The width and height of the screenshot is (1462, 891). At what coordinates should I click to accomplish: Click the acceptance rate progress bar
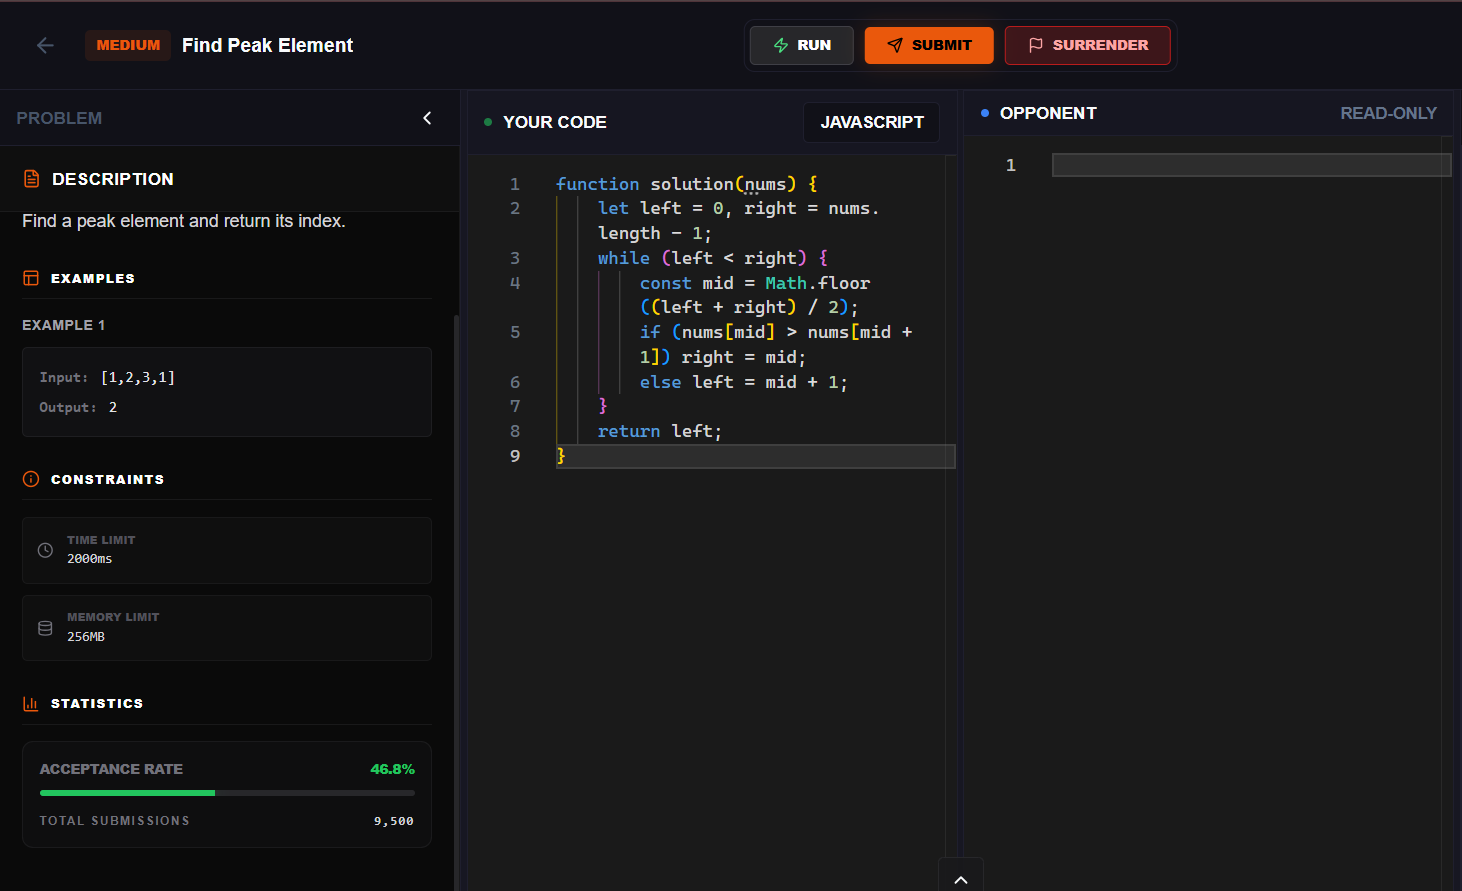227,793
